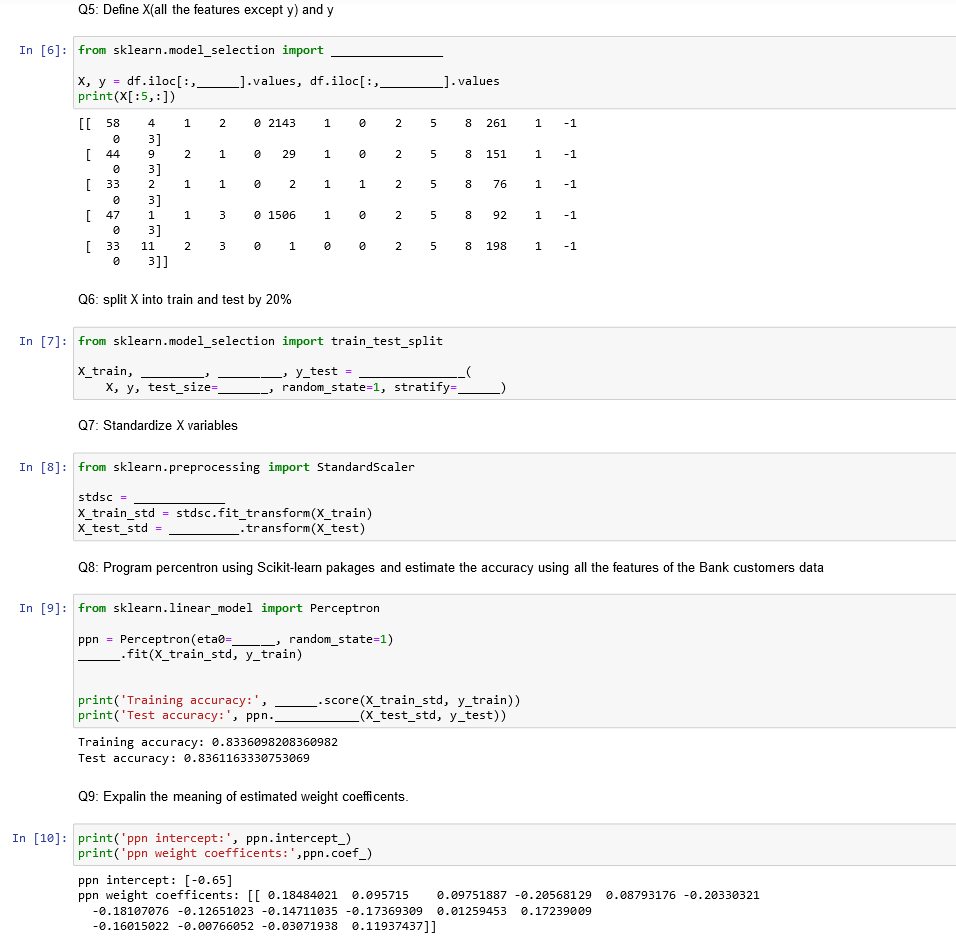Select the In [6] code cell input
The image size is (956, 937).
515,73
